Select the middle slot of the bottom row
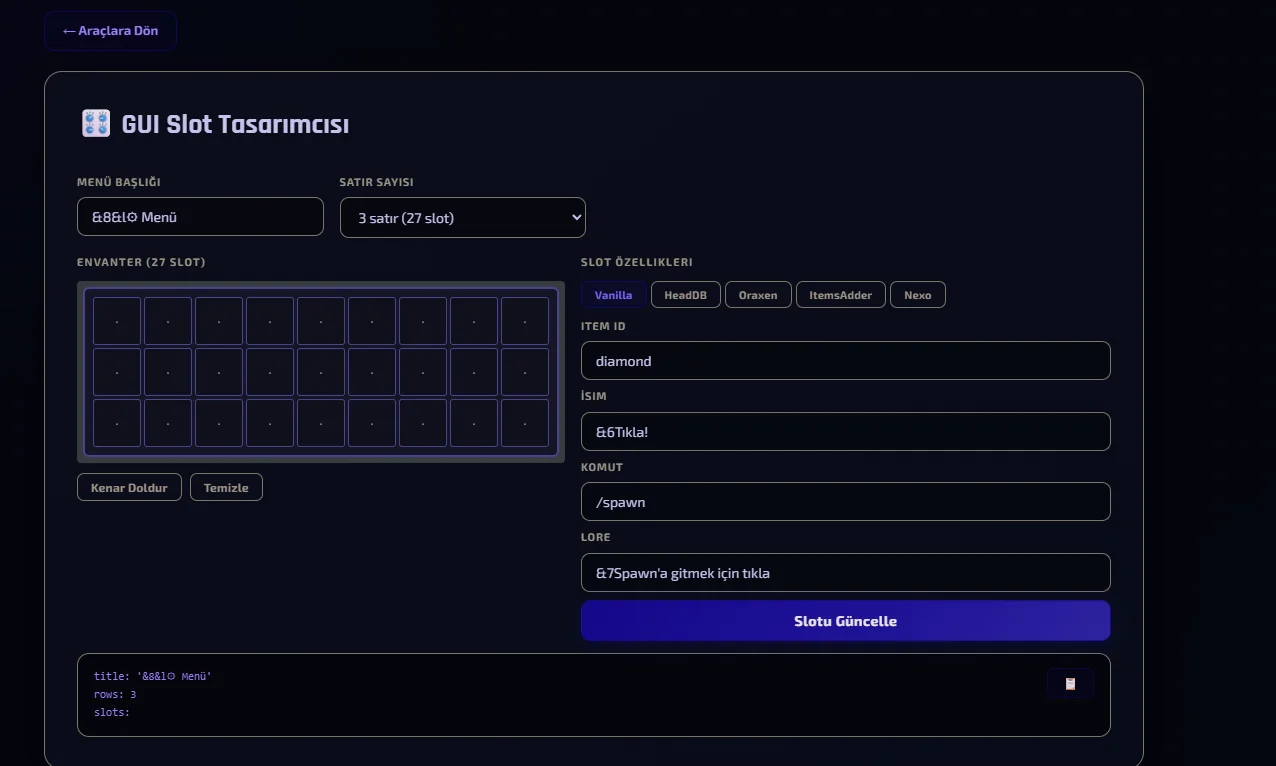 click(x=321, y=423)
